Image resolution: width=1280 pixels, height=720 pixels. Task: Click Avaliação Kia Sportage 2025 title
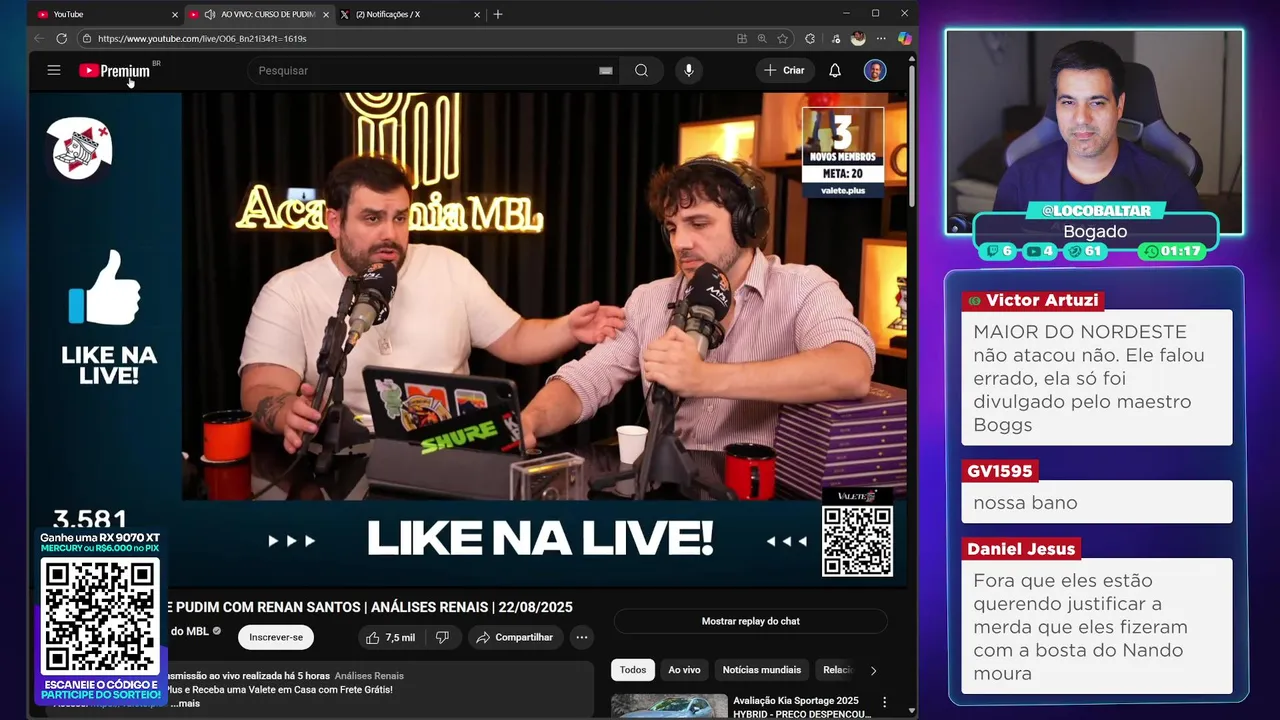802,707
